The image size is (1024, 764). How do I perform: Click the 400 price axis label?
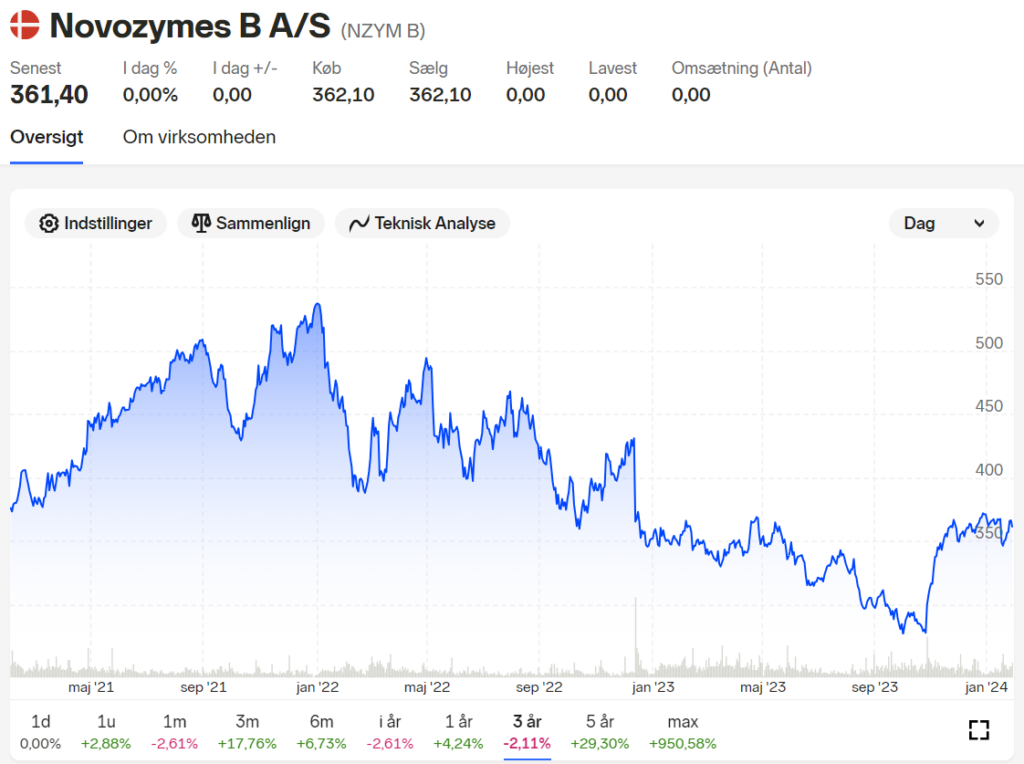click(x=989, y=470)
